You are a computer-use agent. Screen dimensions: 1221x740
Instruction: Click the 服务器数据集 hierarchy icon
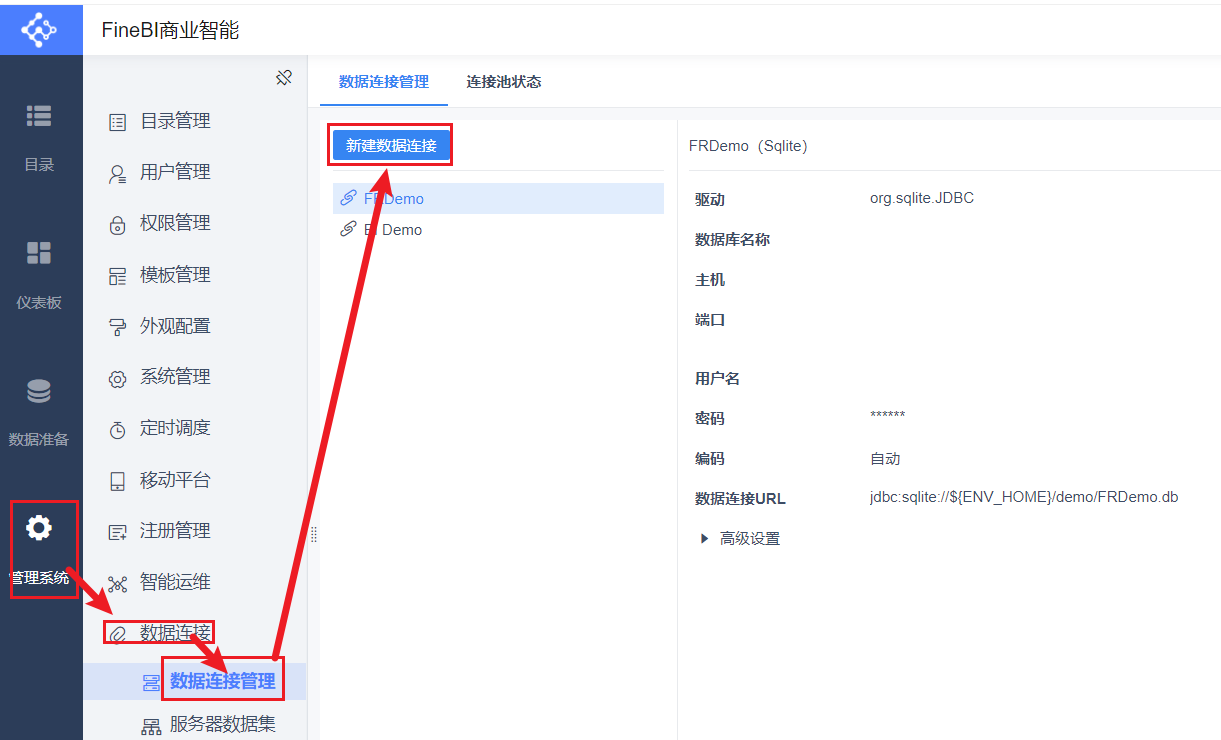[151, 726]
